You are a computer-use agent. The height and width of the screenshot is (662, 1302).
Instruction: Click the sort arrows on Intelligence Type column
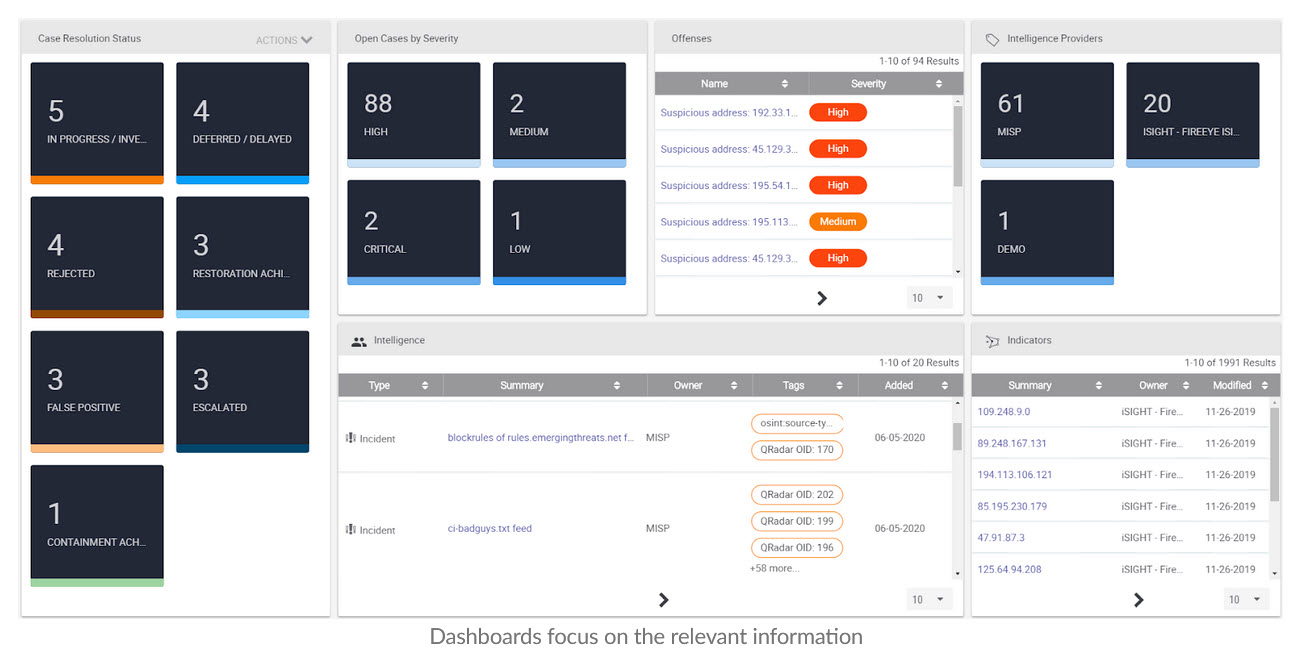pos(425,386)
